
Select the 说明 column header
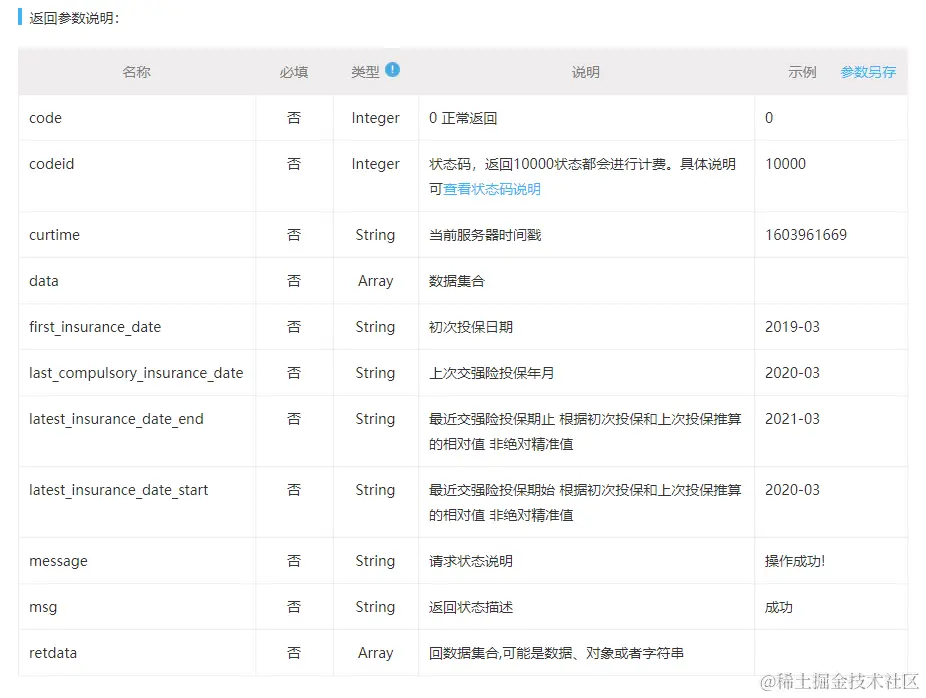586,72
